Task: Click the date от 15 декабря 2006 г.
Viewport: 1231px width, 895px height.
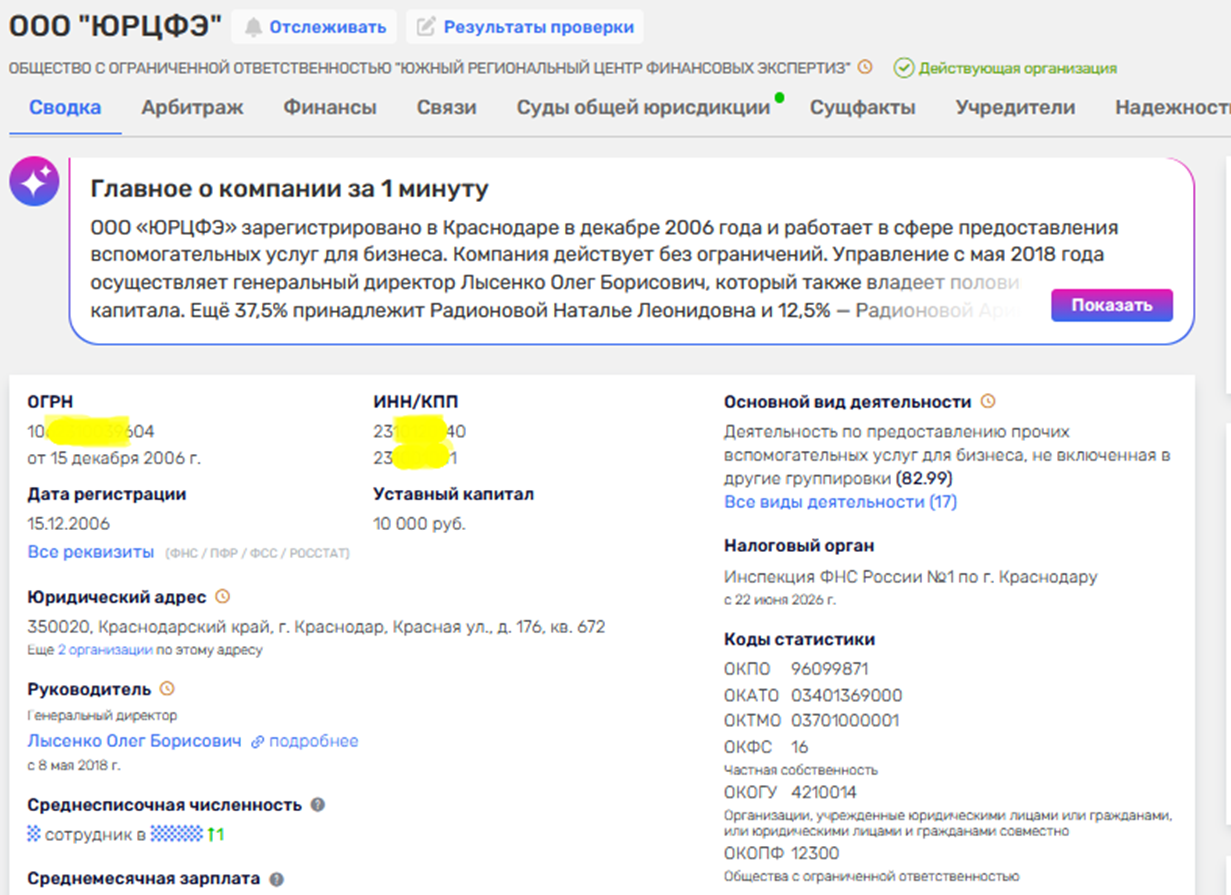Action: tap(114, 459)
